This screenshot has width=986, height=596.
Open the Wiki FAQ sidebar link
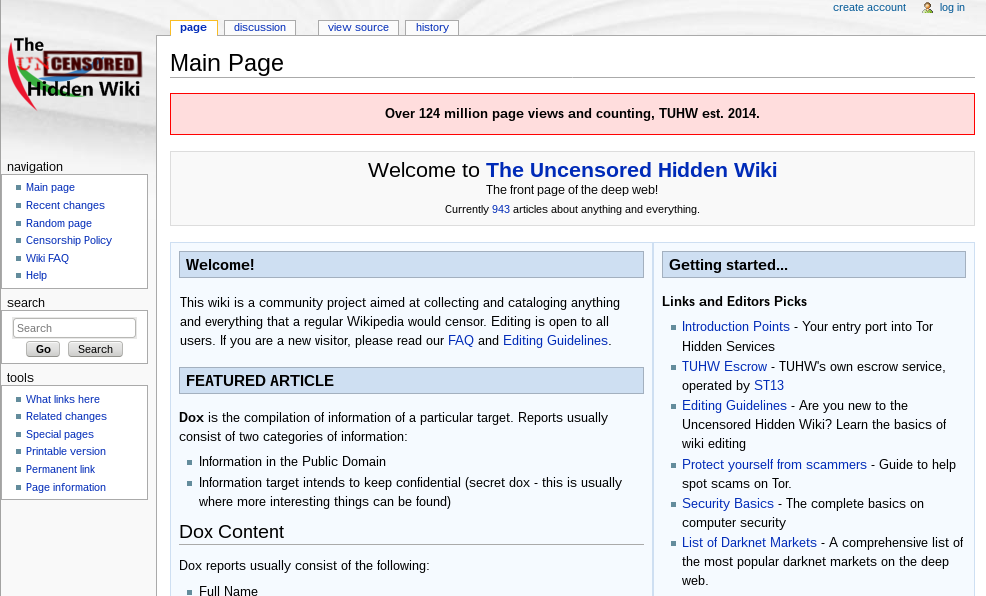(47, 258)
